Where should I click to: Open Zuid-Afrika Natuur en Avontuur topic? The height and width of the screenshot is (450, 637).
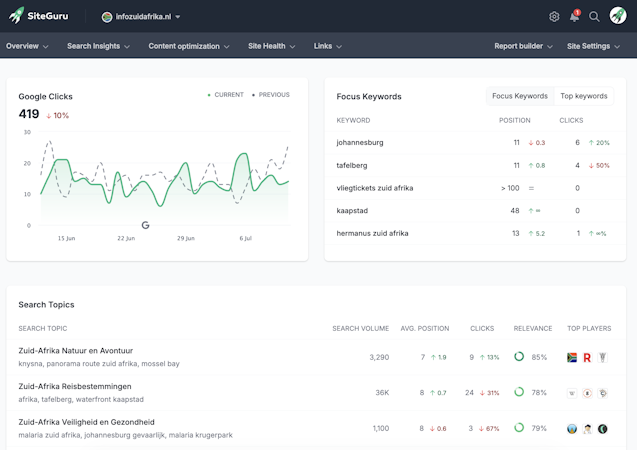[76, 350]
